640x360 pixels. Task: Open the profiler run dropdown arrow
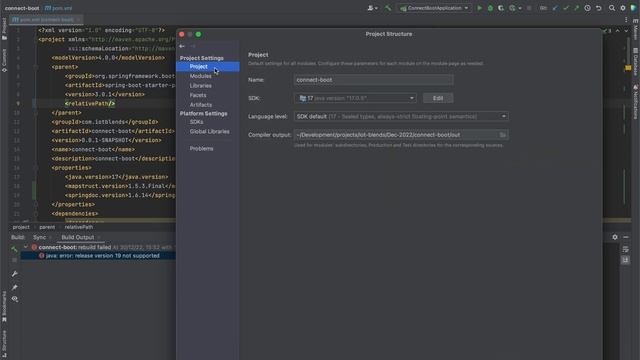pyautogui.click(x=520, y=9)
